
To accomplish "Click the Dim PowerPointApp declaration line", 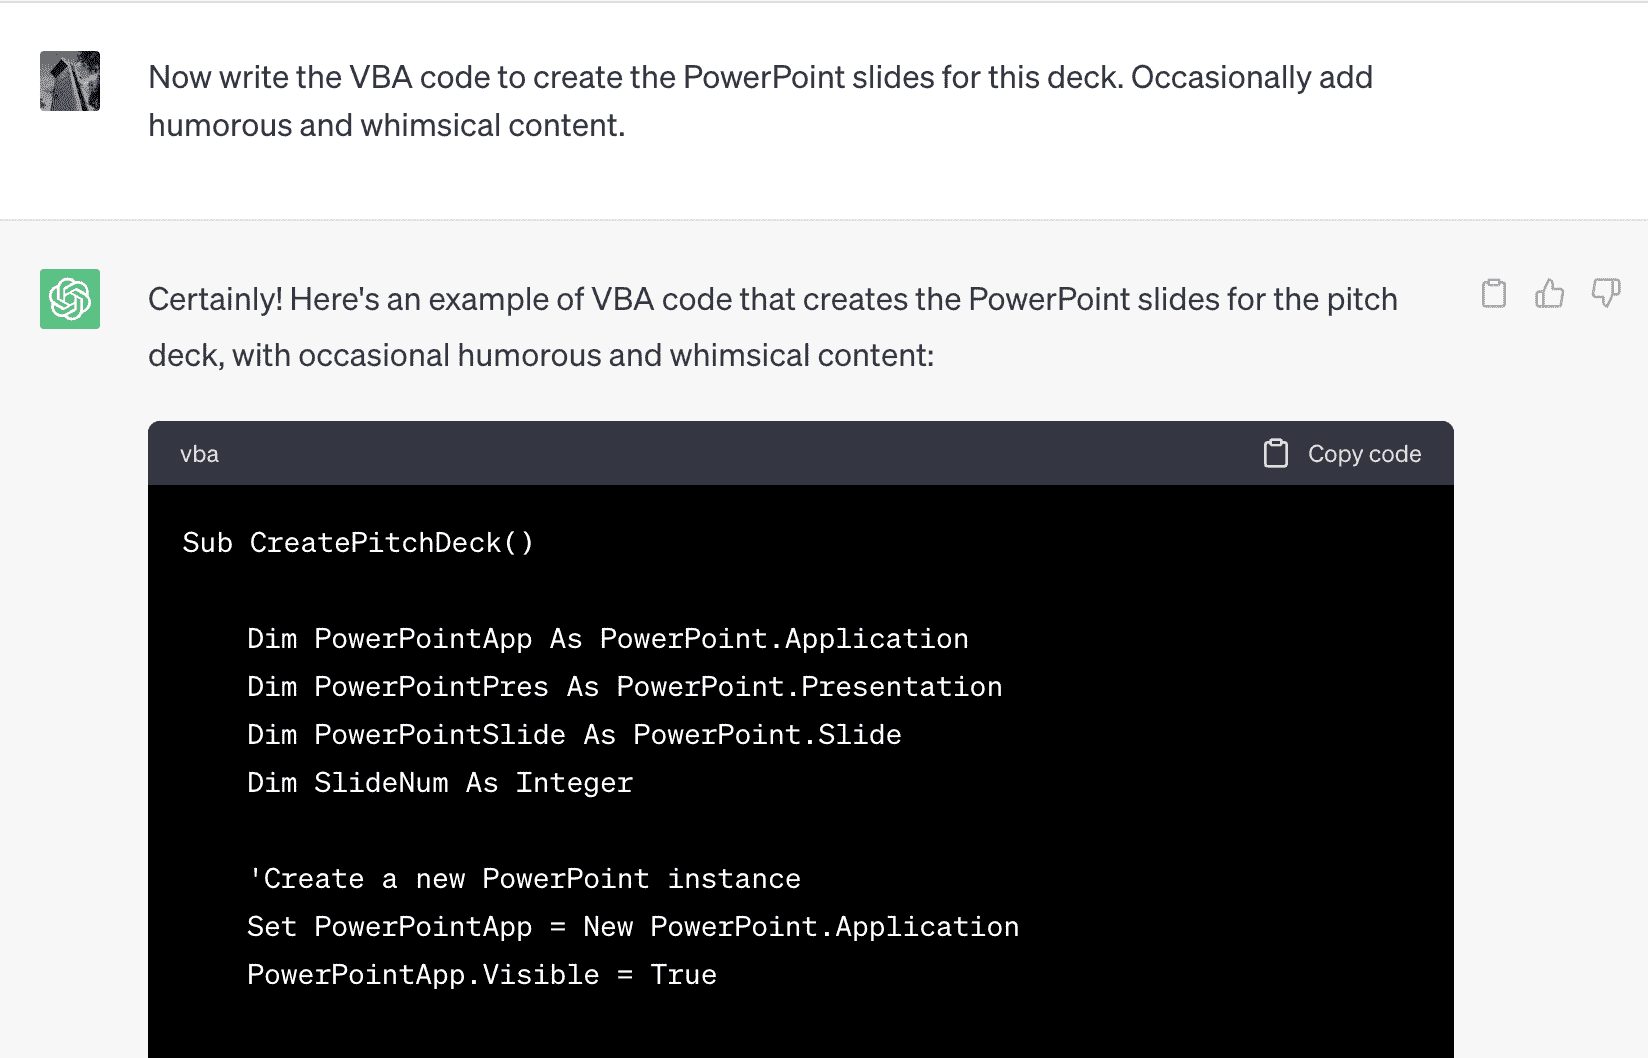I will tap(608, 639).
